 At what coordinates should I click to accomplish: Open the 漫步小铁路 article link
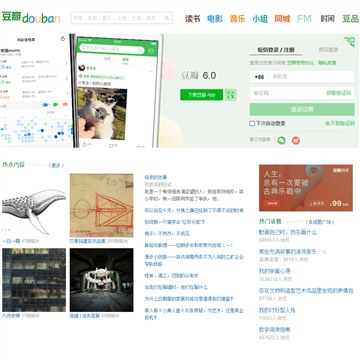pos(194,260)
